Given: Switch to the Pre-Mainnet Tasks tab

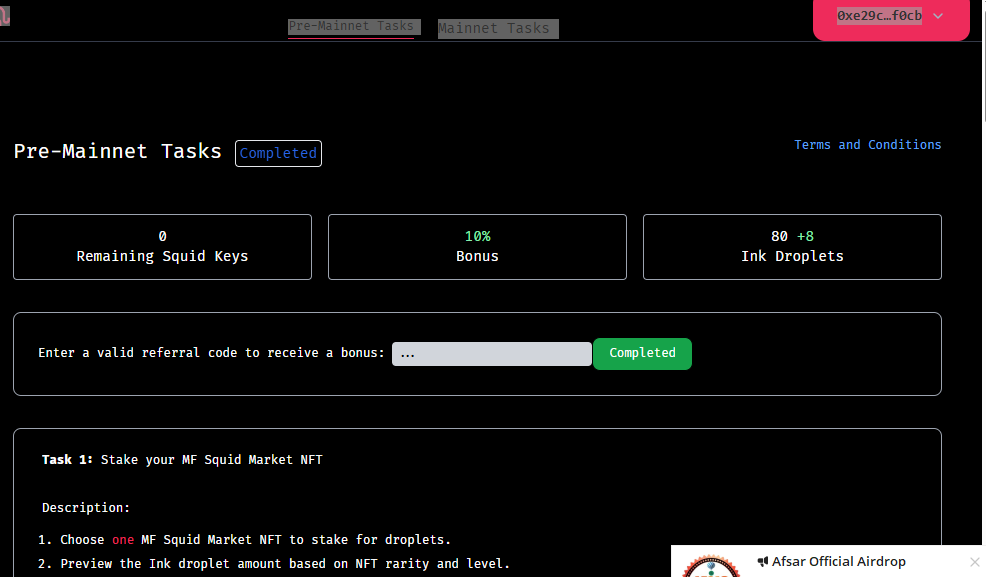Looking at the screenshot, I should (351, 26).
